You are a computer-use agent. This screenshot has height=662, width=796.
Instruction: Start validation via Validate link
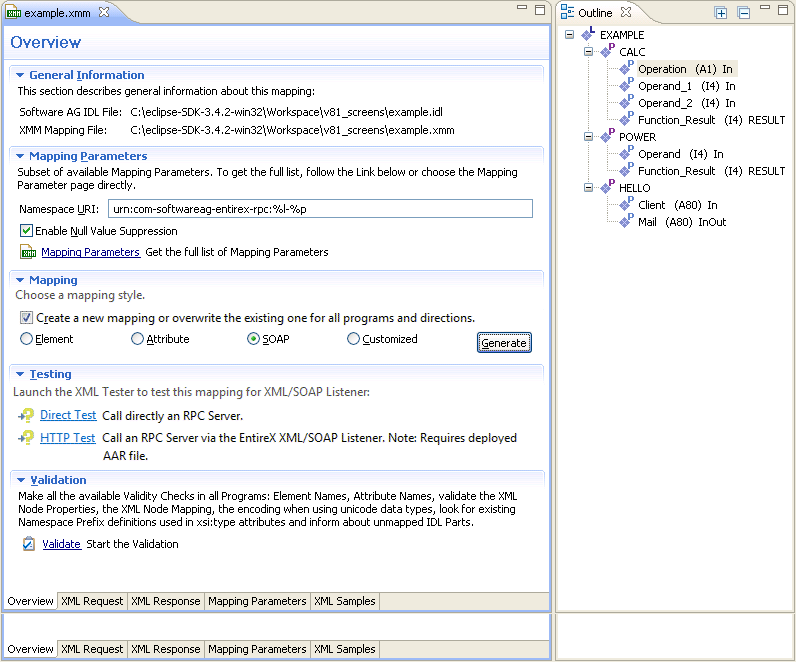coord(61,544)
